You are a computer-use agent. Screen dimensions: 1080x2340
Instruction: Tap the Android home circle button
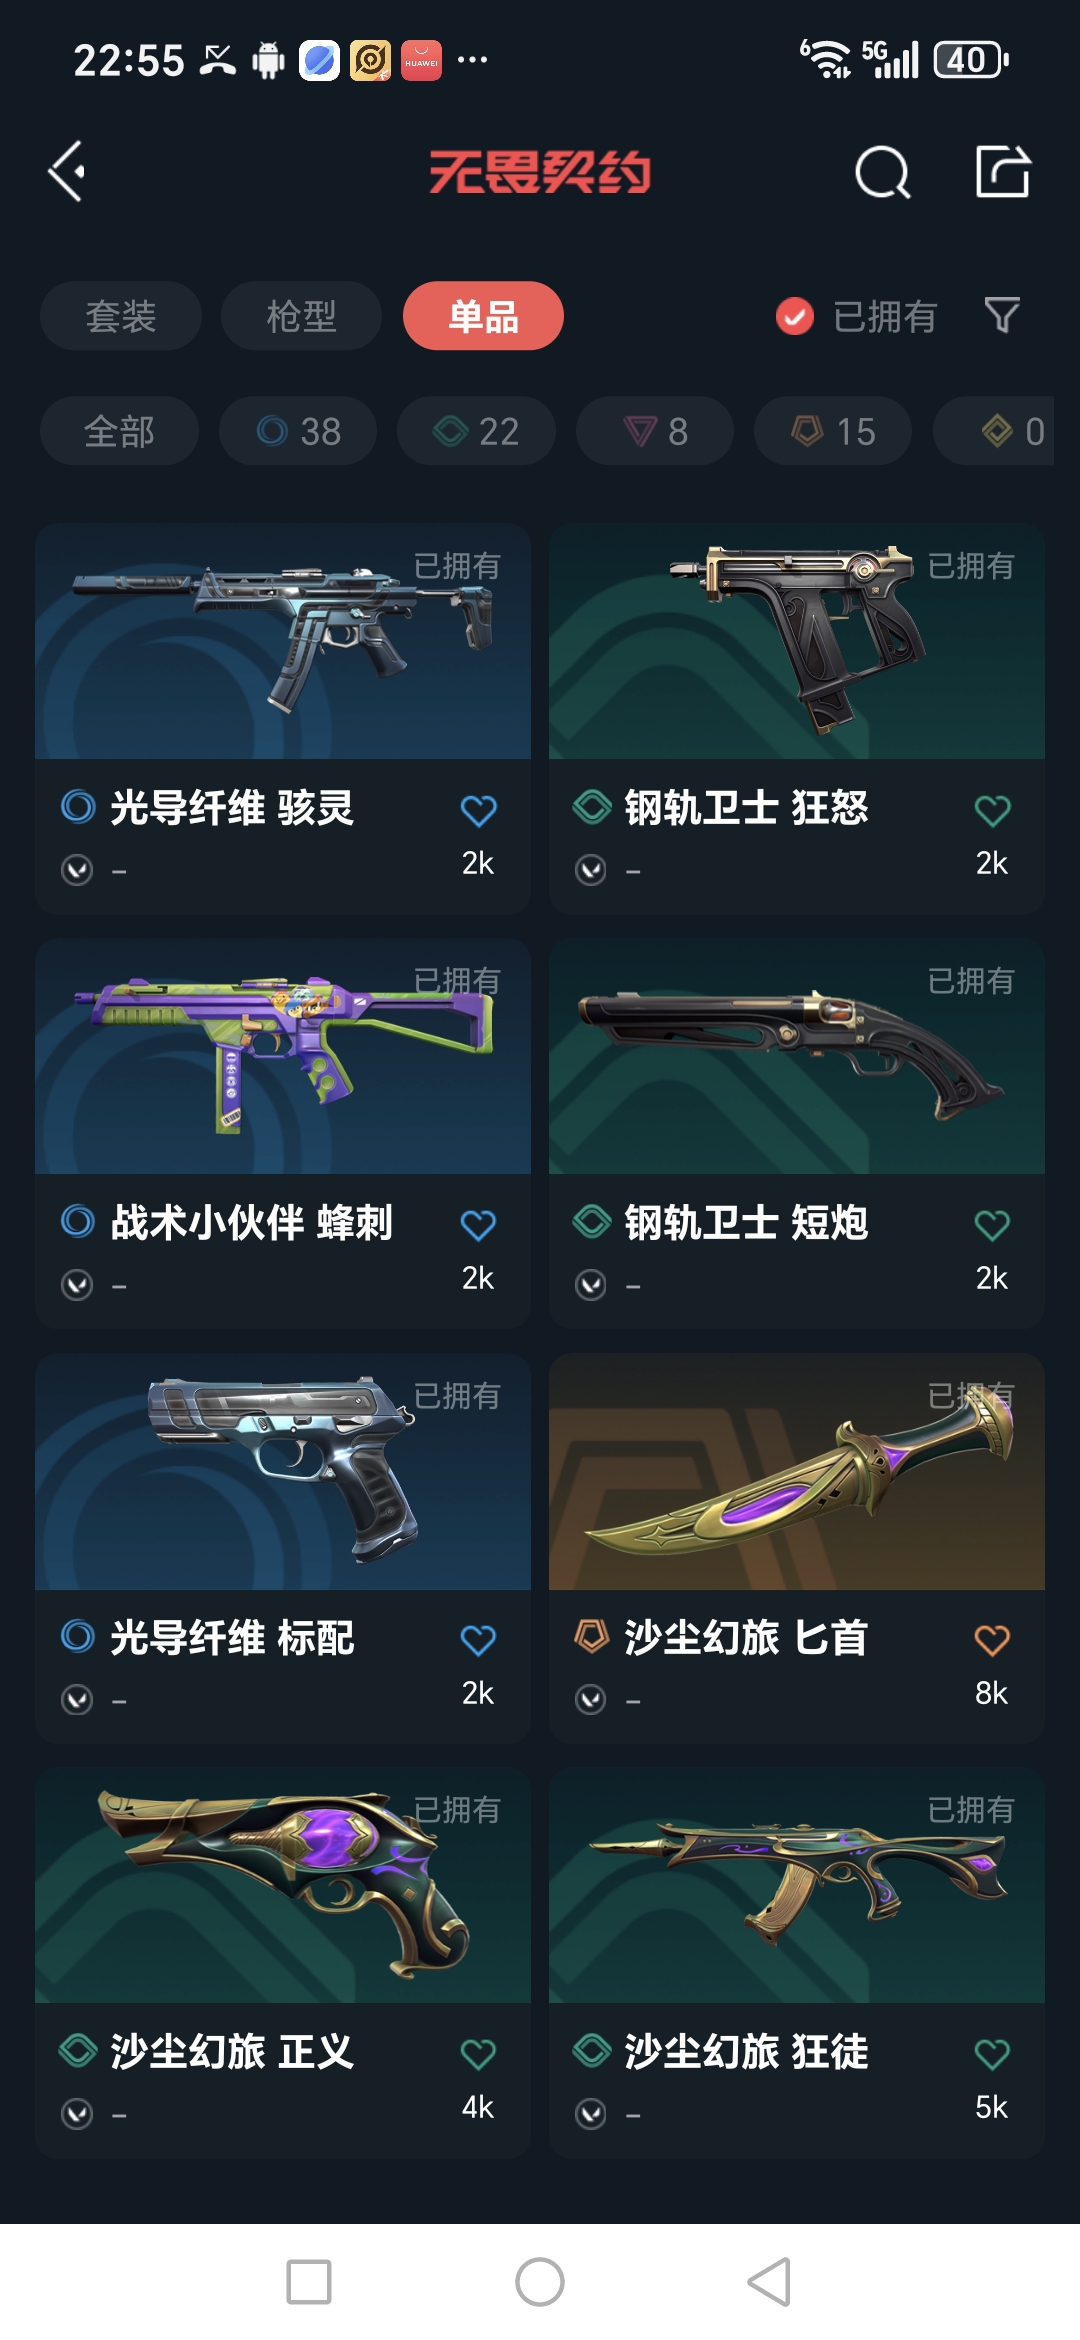pyautogui.click(x=540, y=2282)
